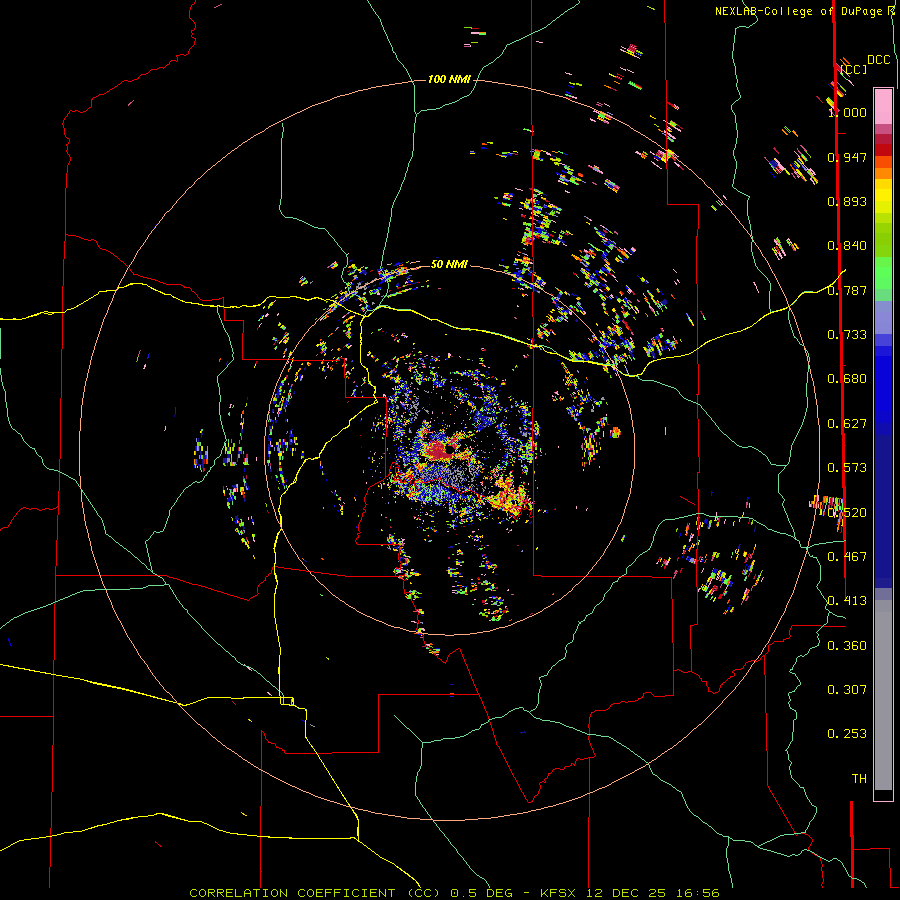Click the 0.680 legend value
900x900 pixels.
tap(847, 378)
